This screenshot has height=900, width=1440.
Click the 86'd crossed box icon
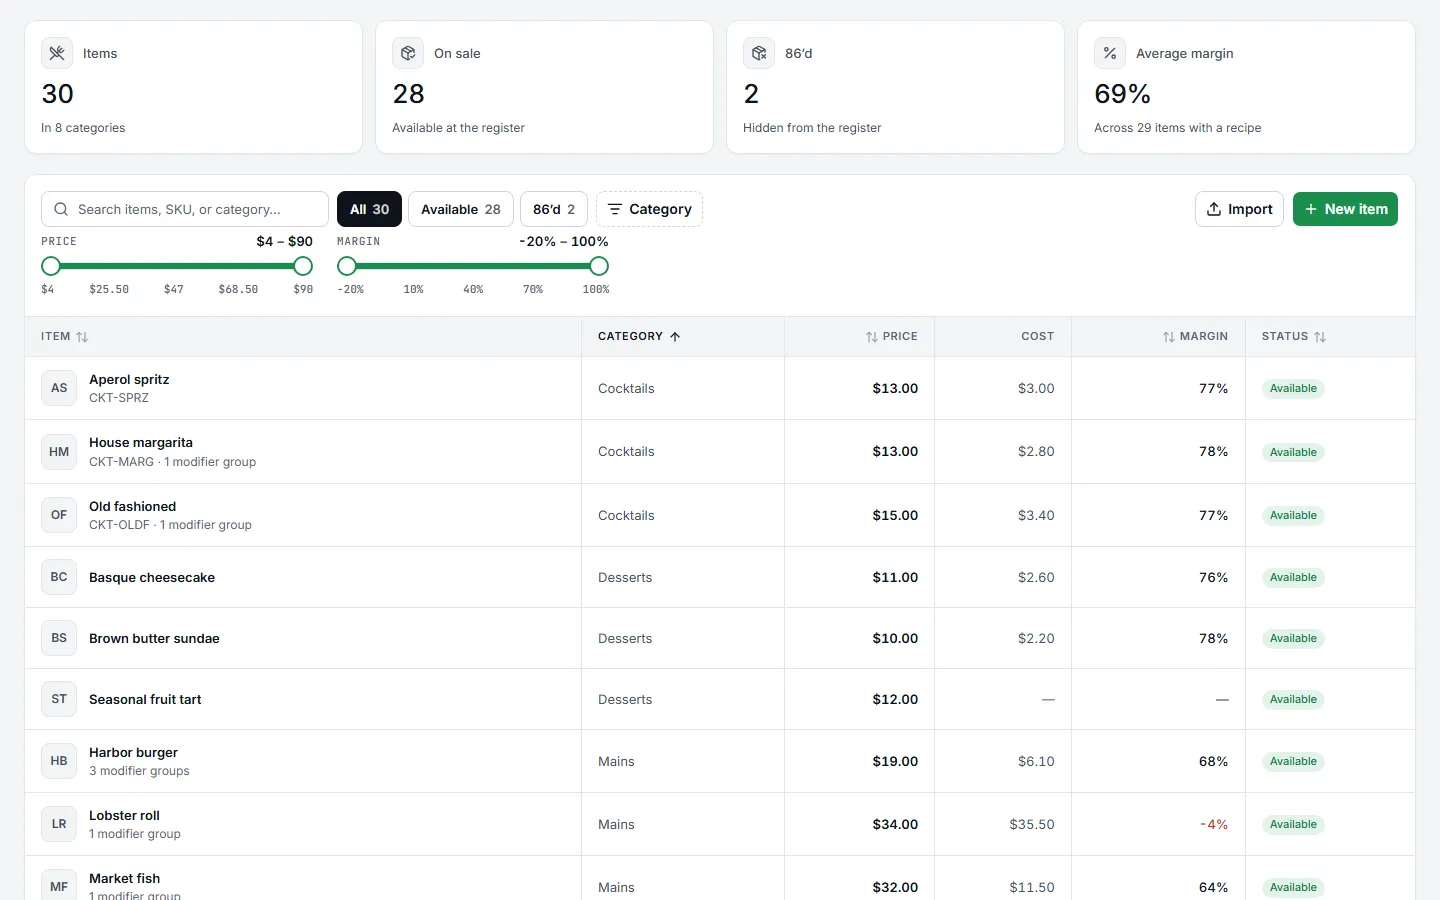(x=759, y=53)
